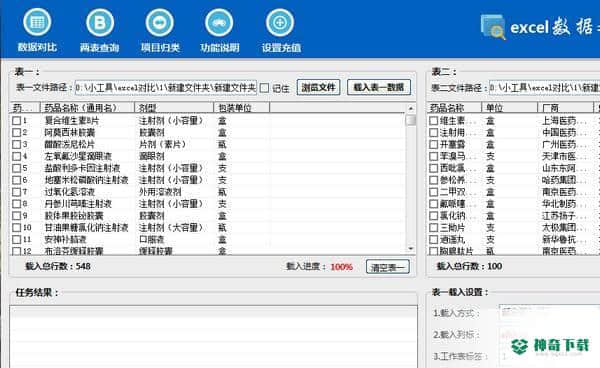Check row 2 阿莫西林胶囊
Screen dimensions: 600x368
point(16,133)
